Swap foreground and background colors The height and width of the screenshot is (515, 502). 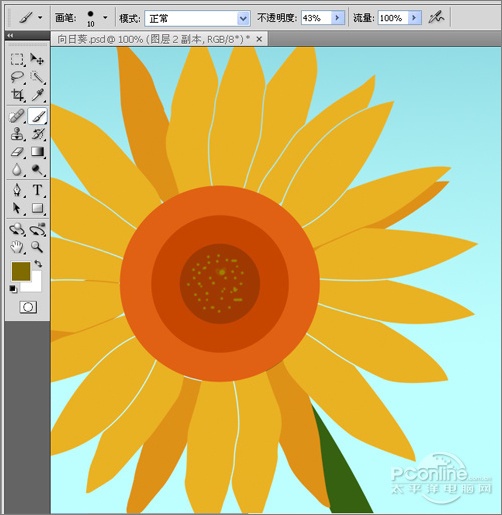[38, 264]
